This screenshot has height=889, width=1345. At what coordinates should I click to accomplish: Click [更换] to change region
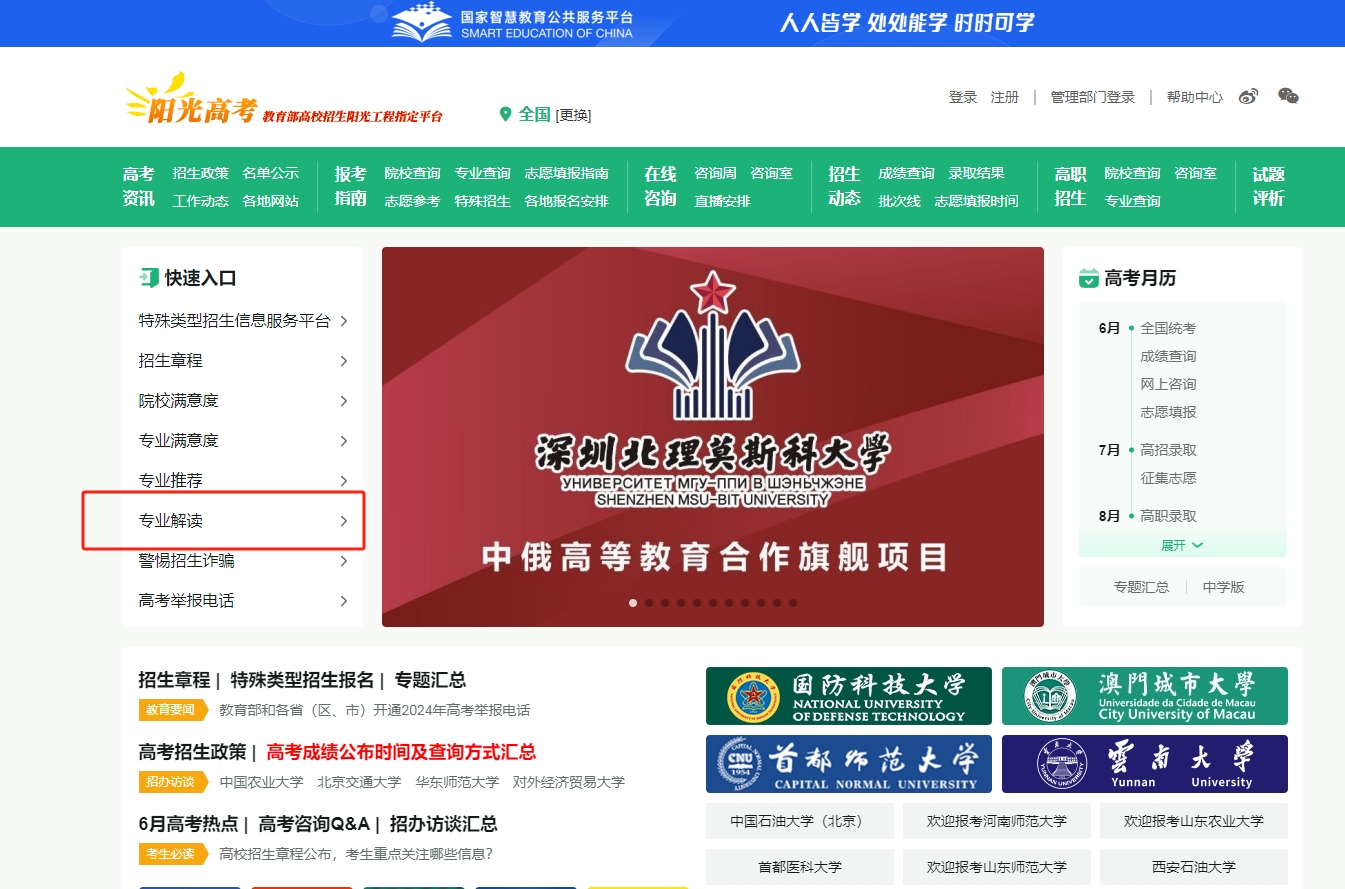(573, 115)
